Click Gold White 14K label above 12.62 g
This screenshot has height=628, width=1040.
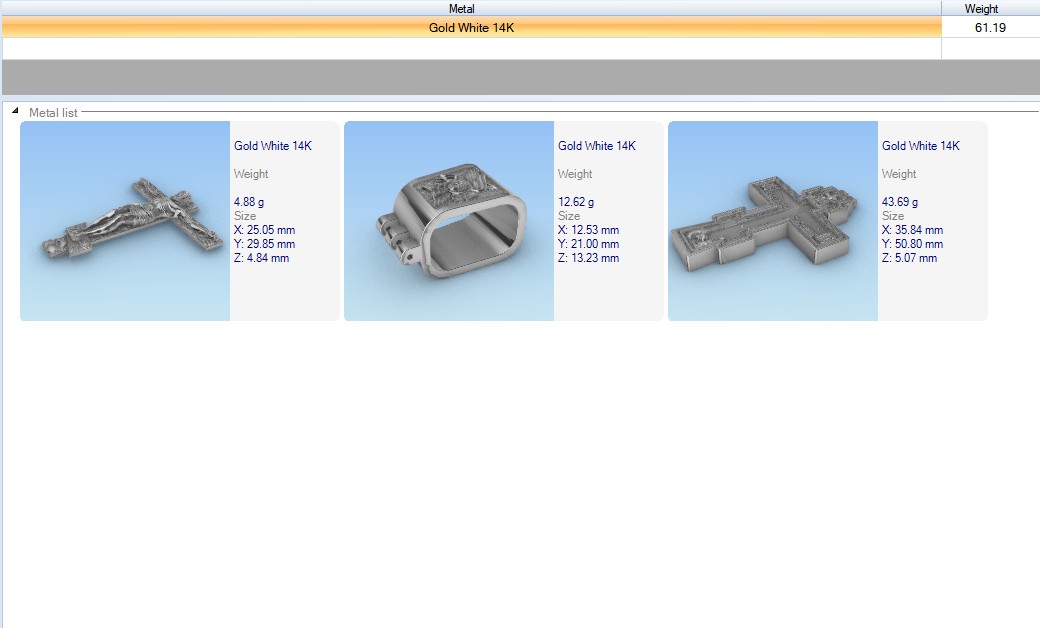pos(597,146)
